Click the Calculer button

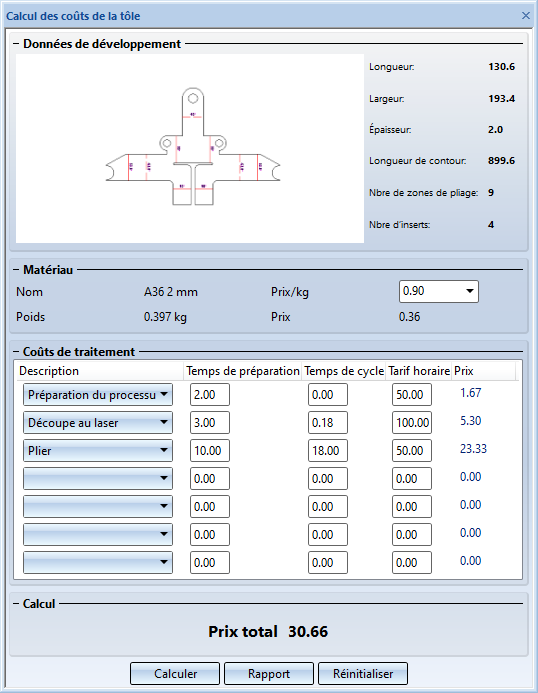(175, 674)
